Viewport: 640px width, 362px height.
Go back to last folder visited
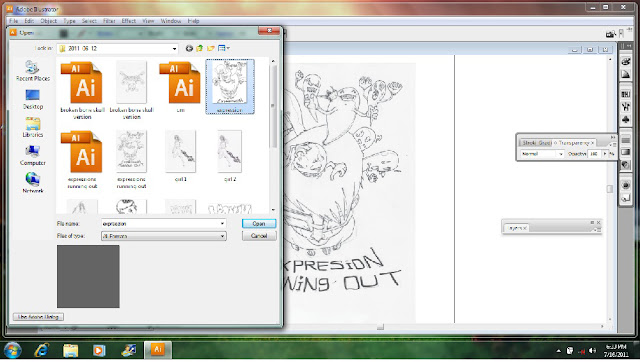(x=189, y=48)
